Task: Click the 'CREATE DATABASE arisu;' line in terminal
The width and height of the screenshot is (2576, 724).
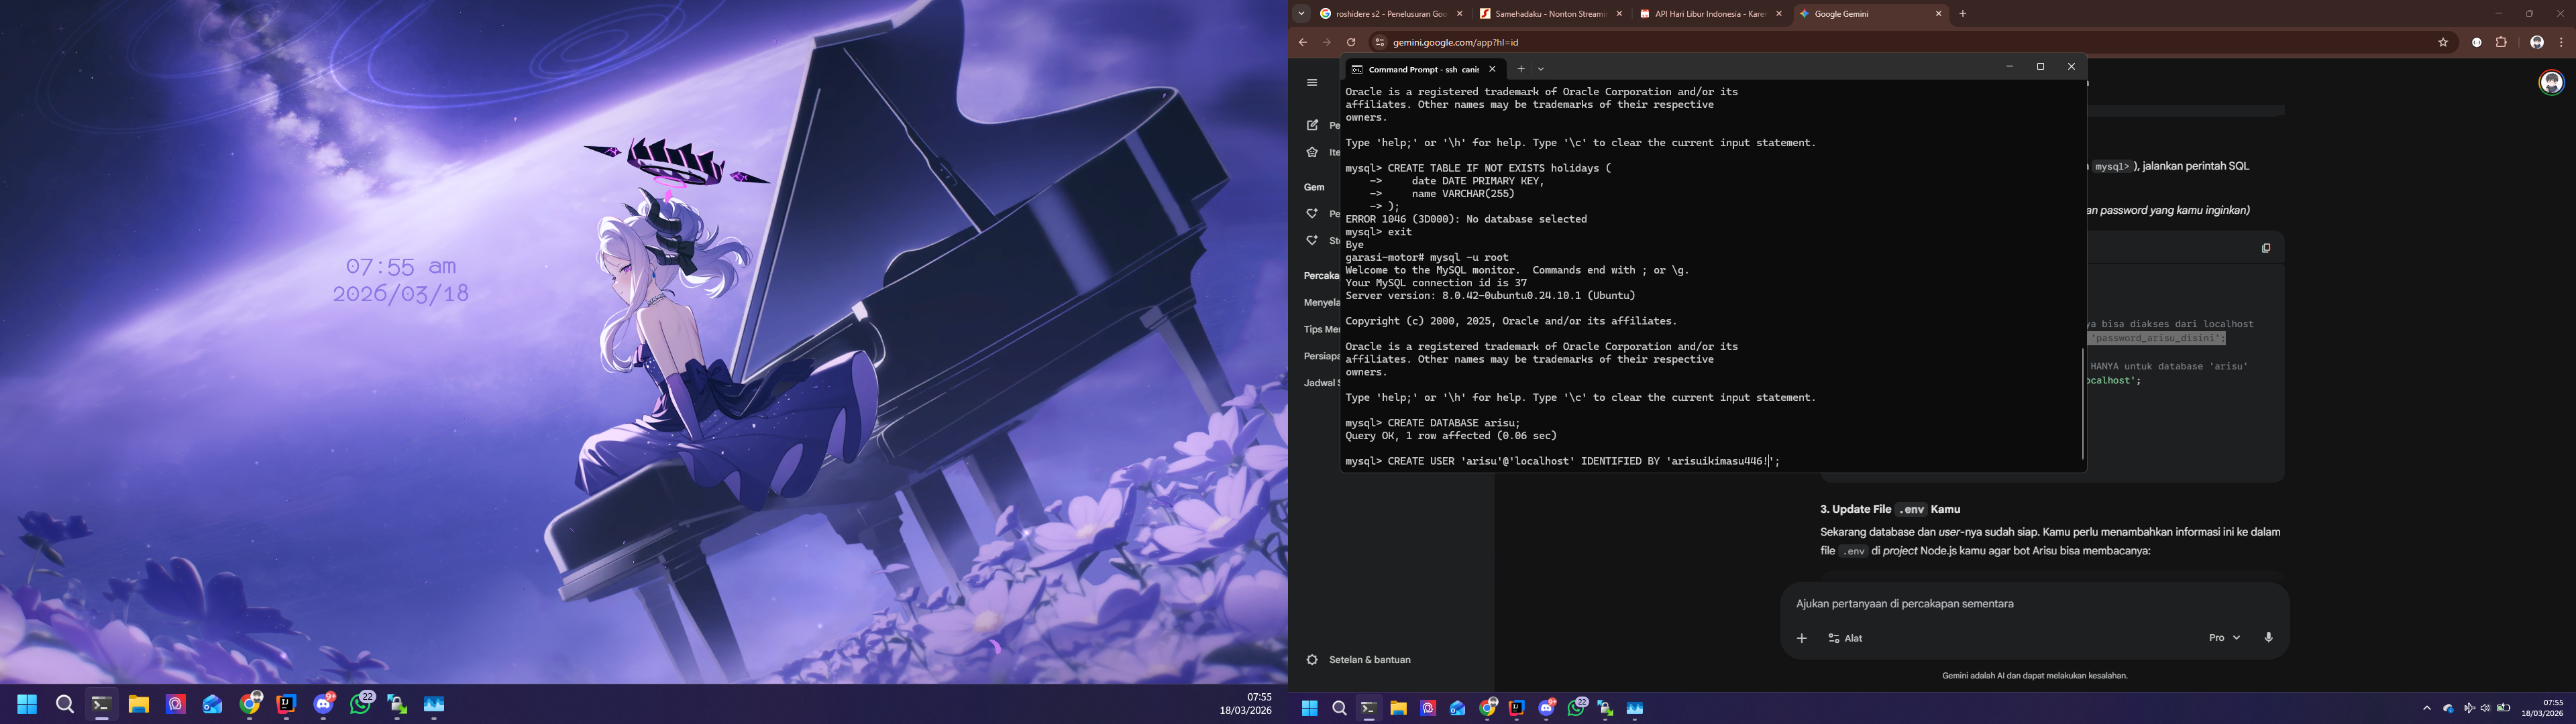Action: (x=1433, y=423)
